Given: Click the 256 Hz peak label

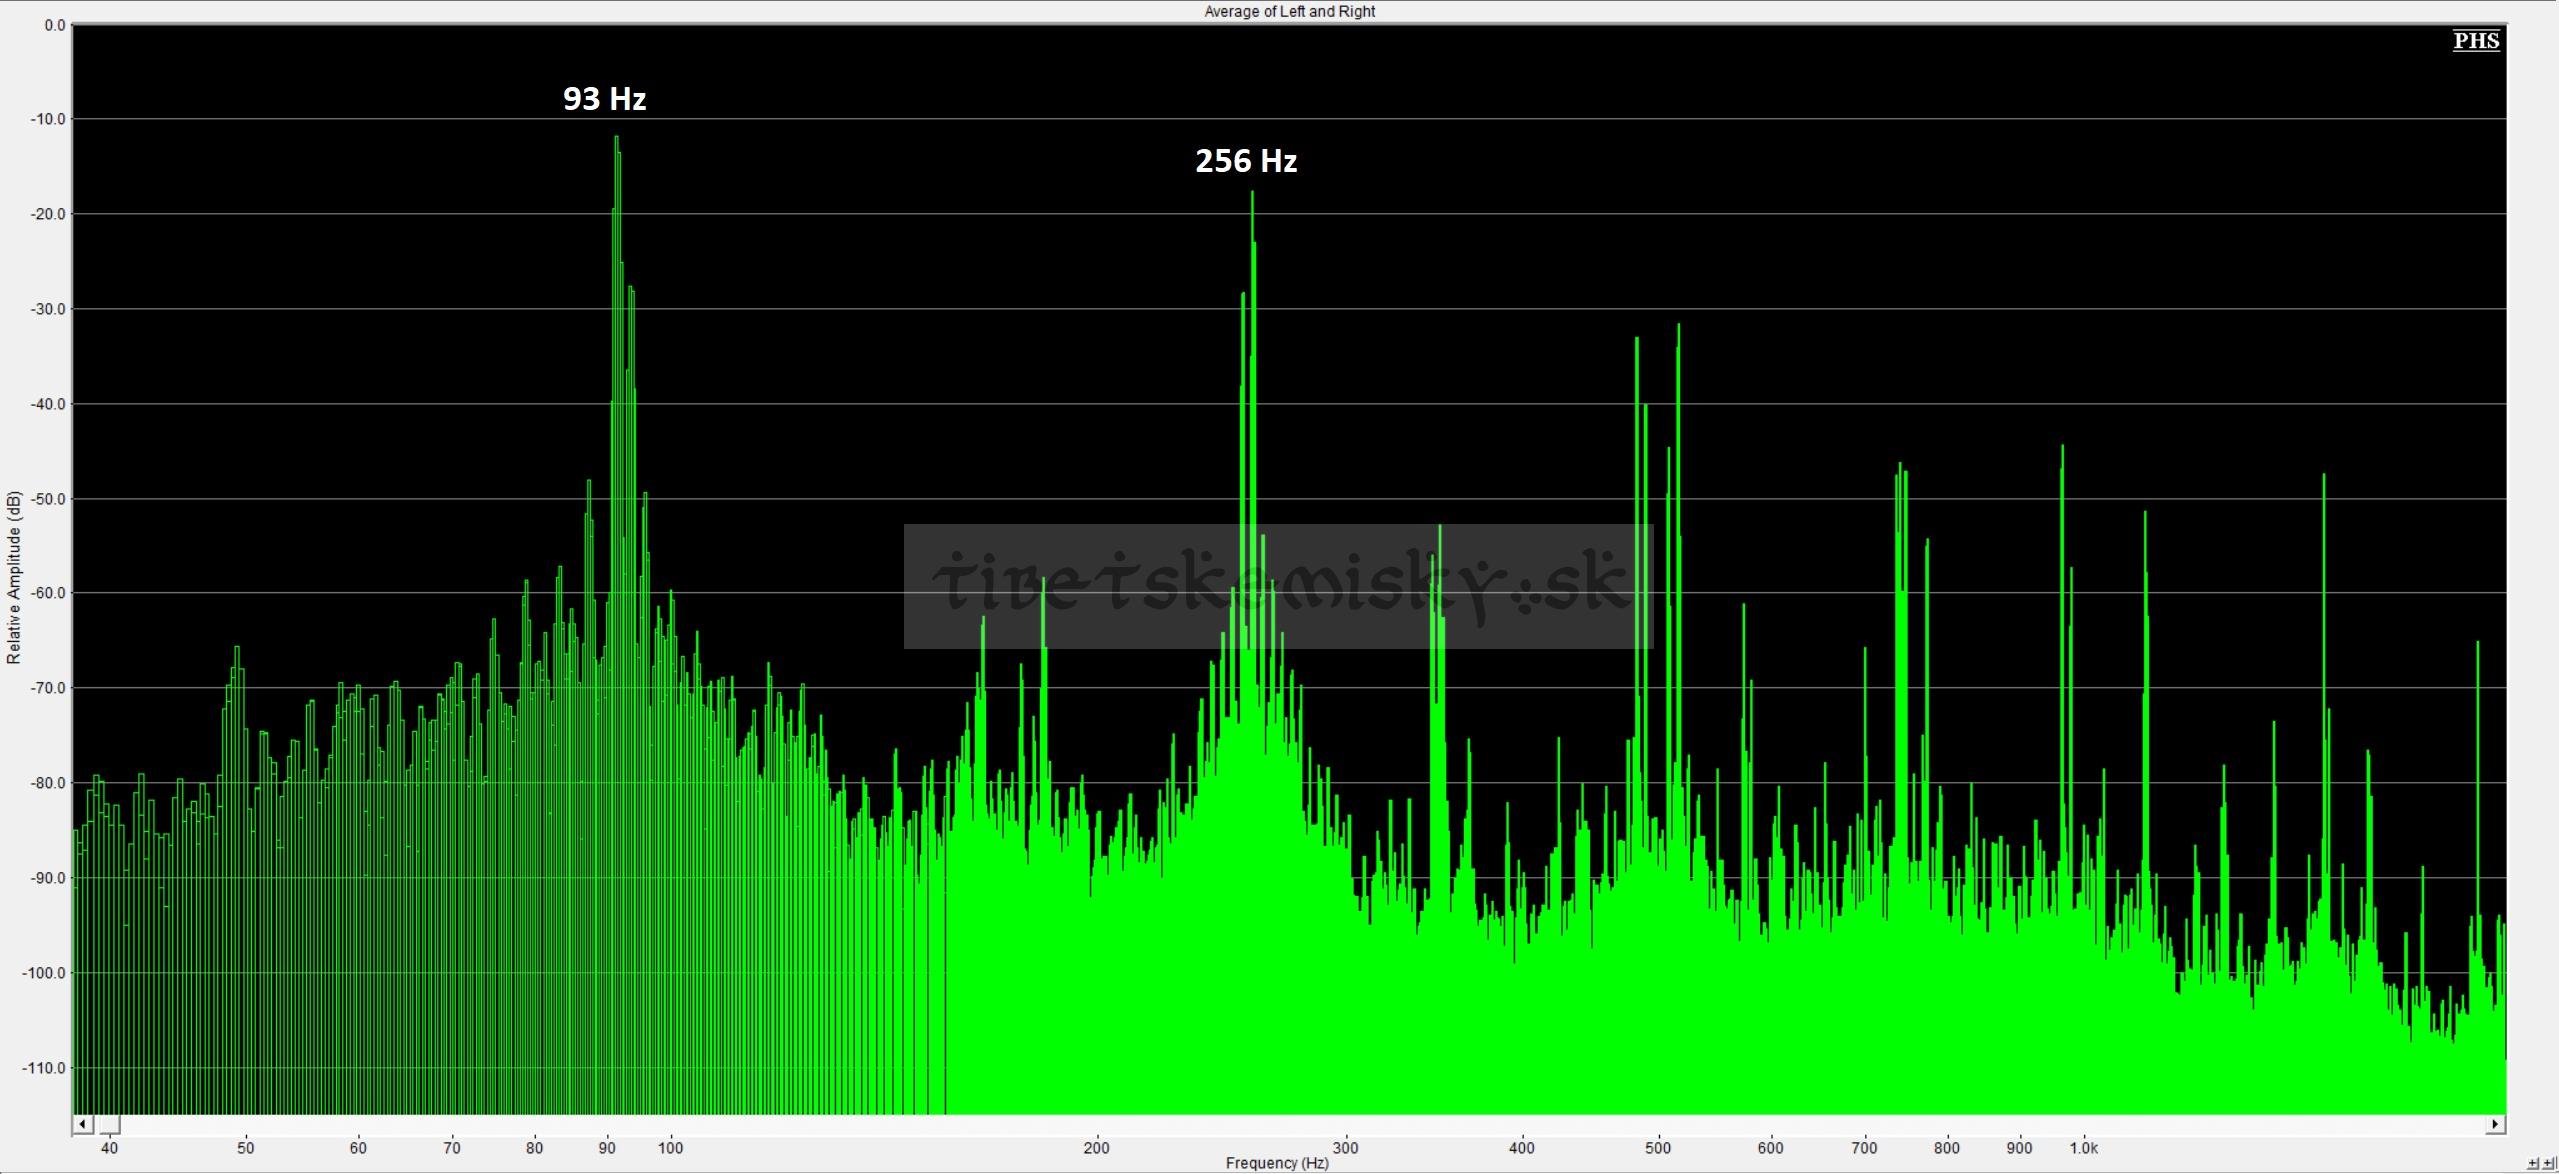Looking at the screenshot, I should point(1246,160).
